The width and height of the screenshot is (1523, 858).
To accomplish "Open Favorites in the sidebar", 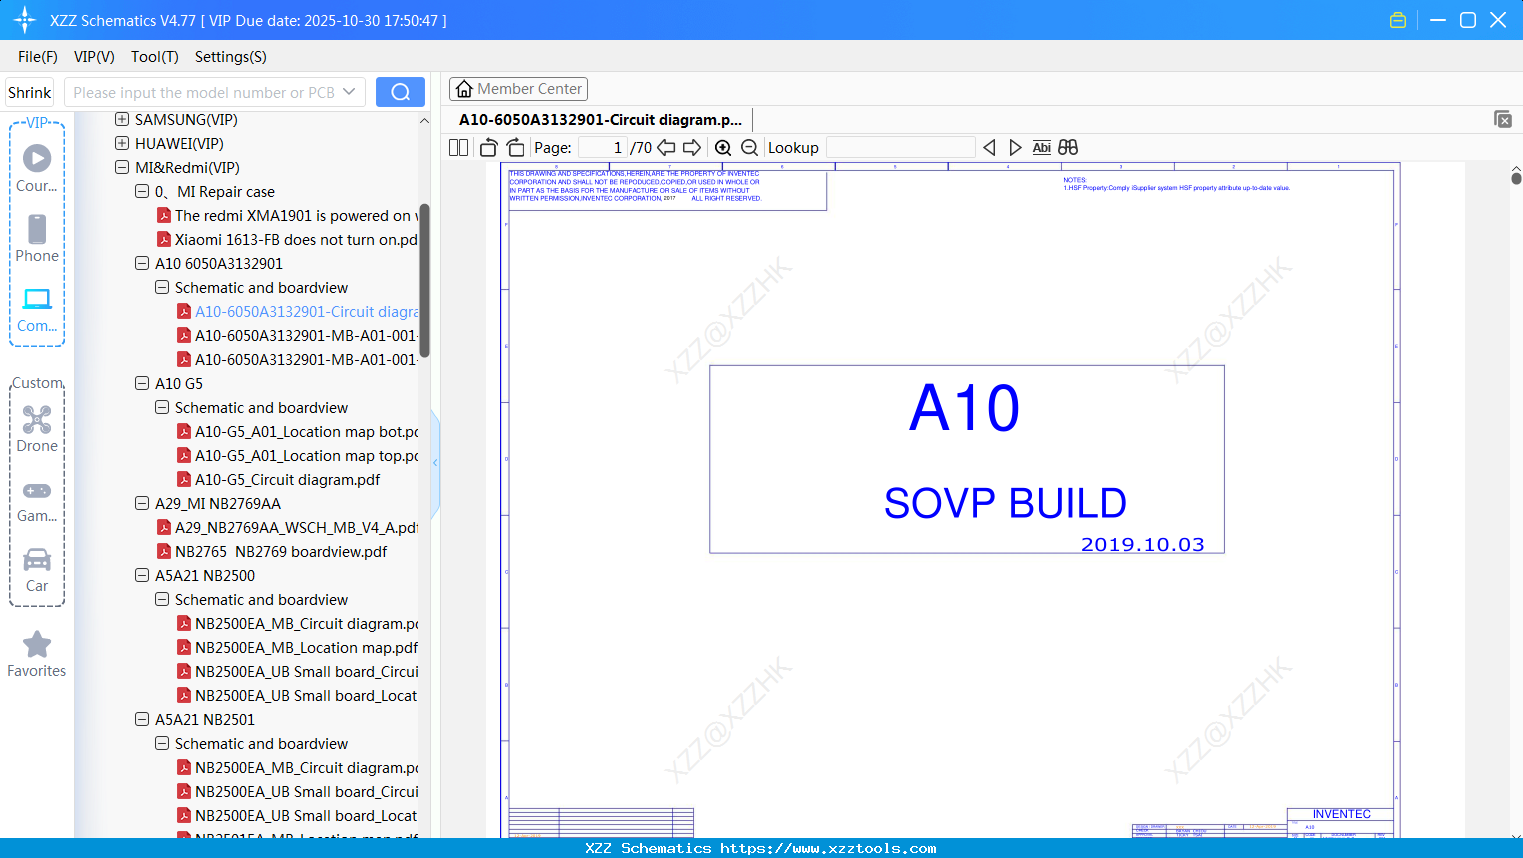I will 37,654.
